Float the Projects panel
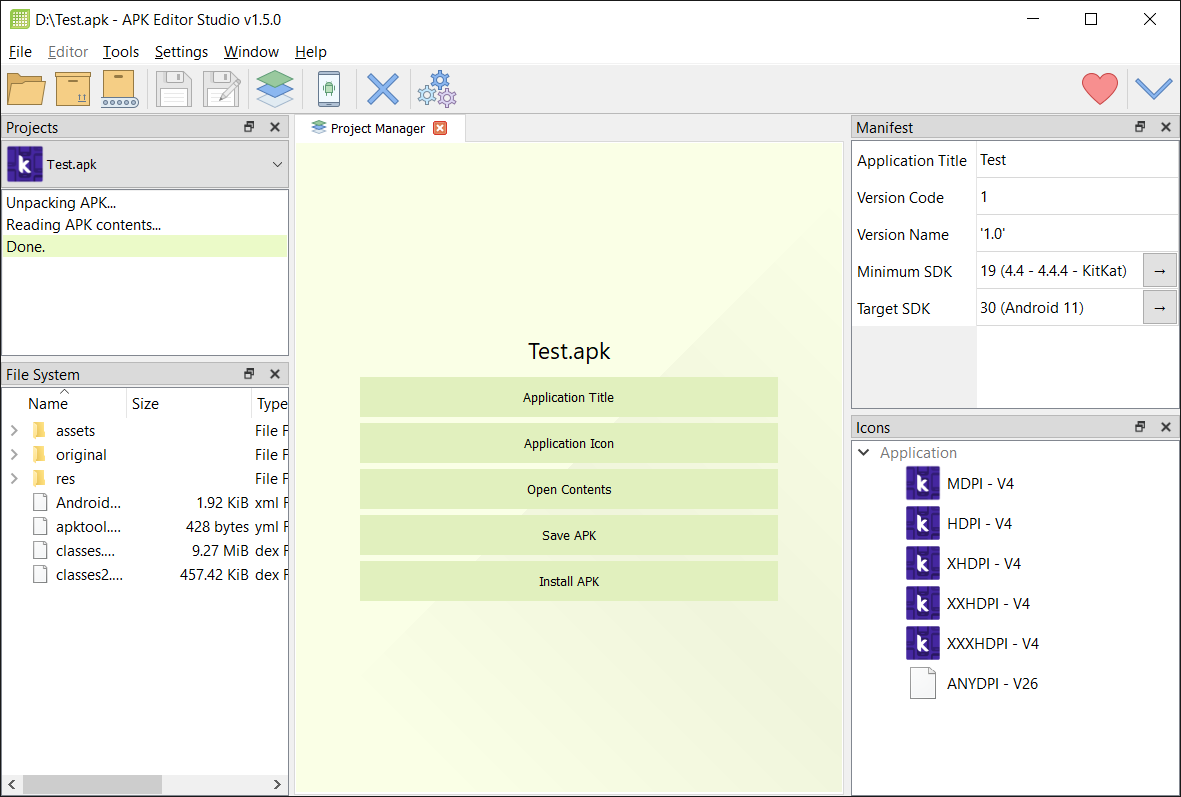Image resolution: width=1181 pixels, height=797 pixels. click(x=249, y=127)
